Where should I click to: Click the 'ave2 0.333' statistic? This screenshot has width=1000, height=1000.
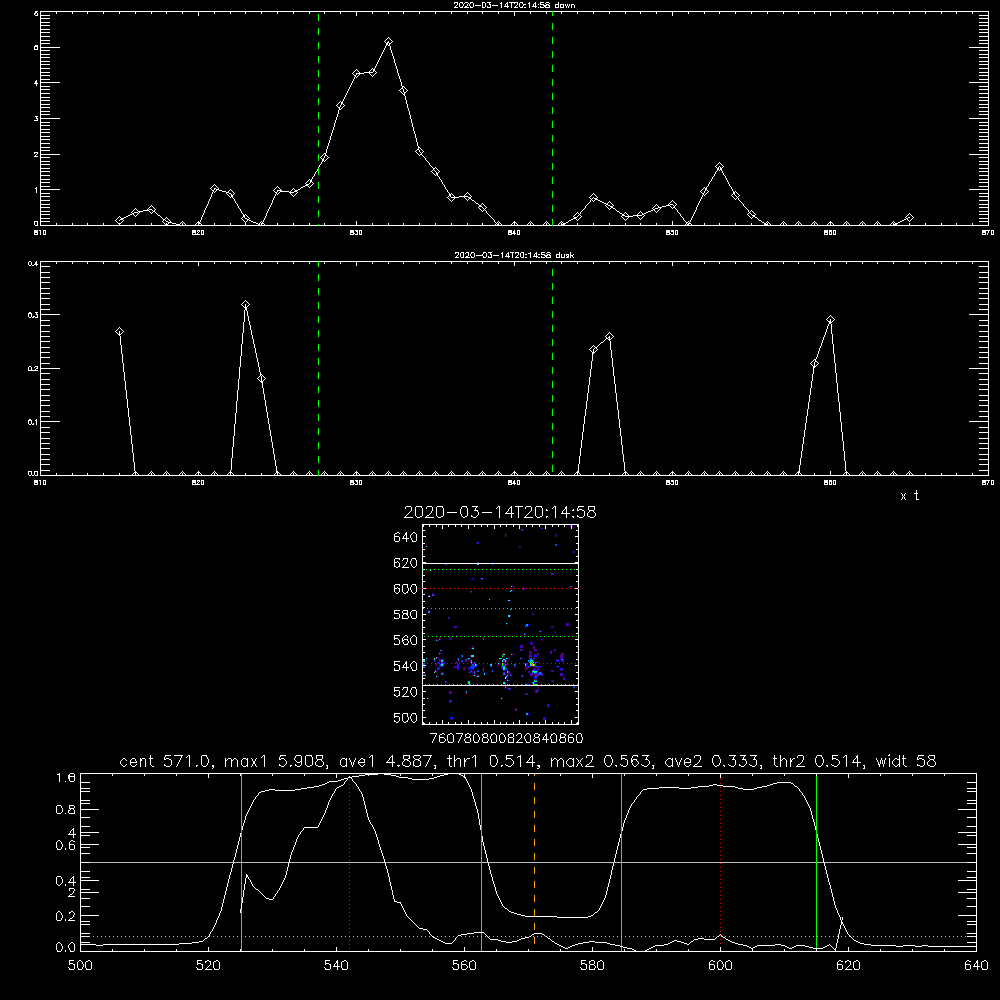click(x=713, y=761)
